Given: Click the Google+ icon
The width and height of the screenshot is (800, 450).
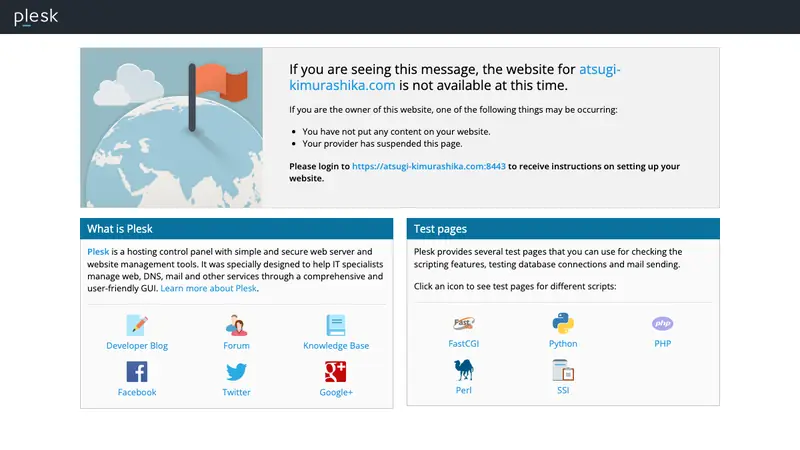Looking at the screenshot, I should pyautogui.click(x=336, y=372).
